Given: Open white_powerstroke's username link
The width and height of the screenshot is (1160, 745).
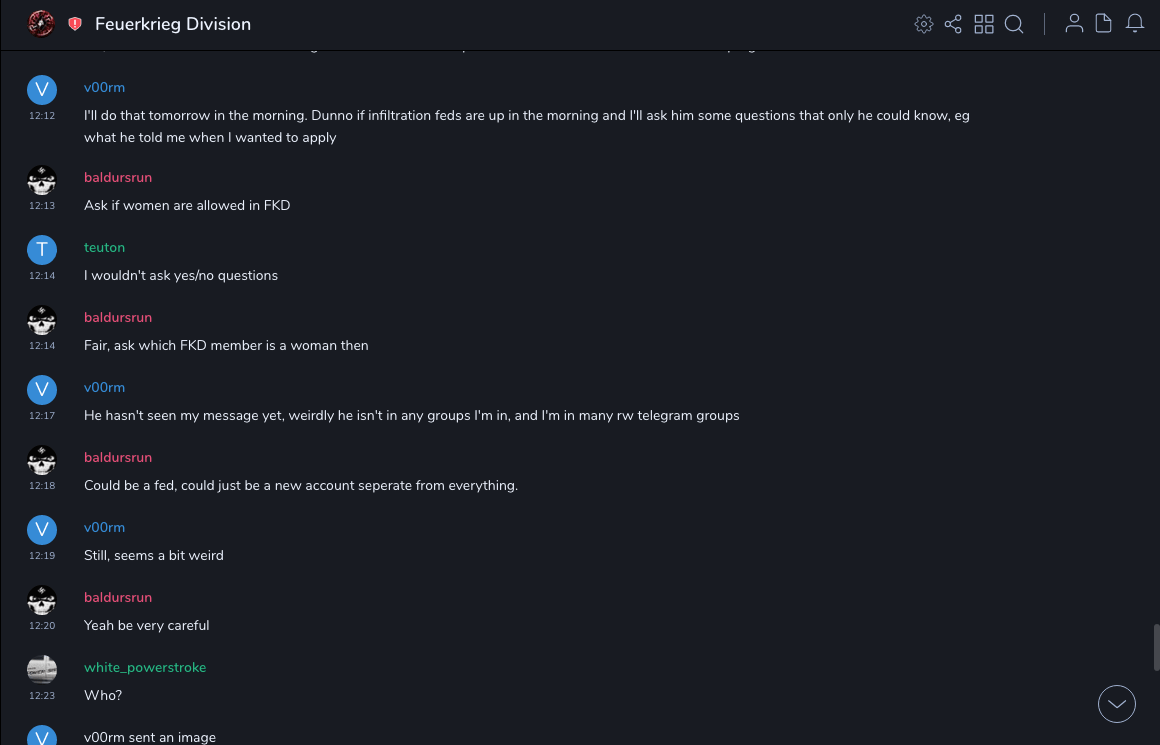Looking at the screenshot, I should [x=145, y=667].
